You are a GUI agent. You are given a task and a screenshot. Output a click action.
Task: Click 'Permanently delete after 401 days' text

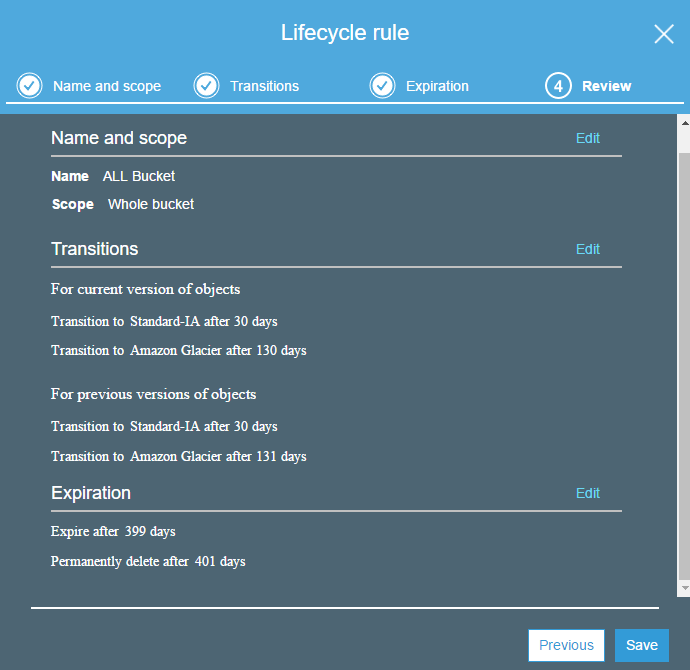pos(148,562)
